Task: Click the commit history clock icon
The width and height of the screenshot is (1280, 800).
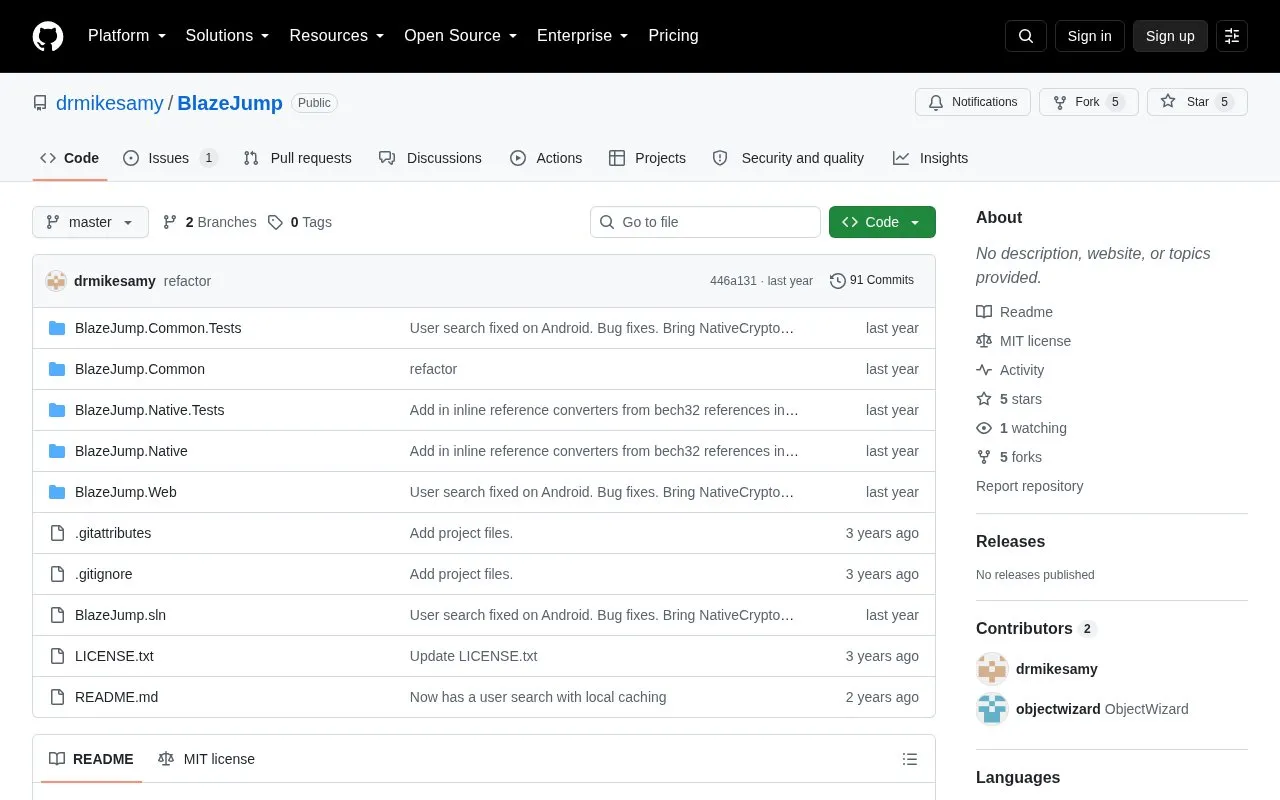Action: click(838, 281)
